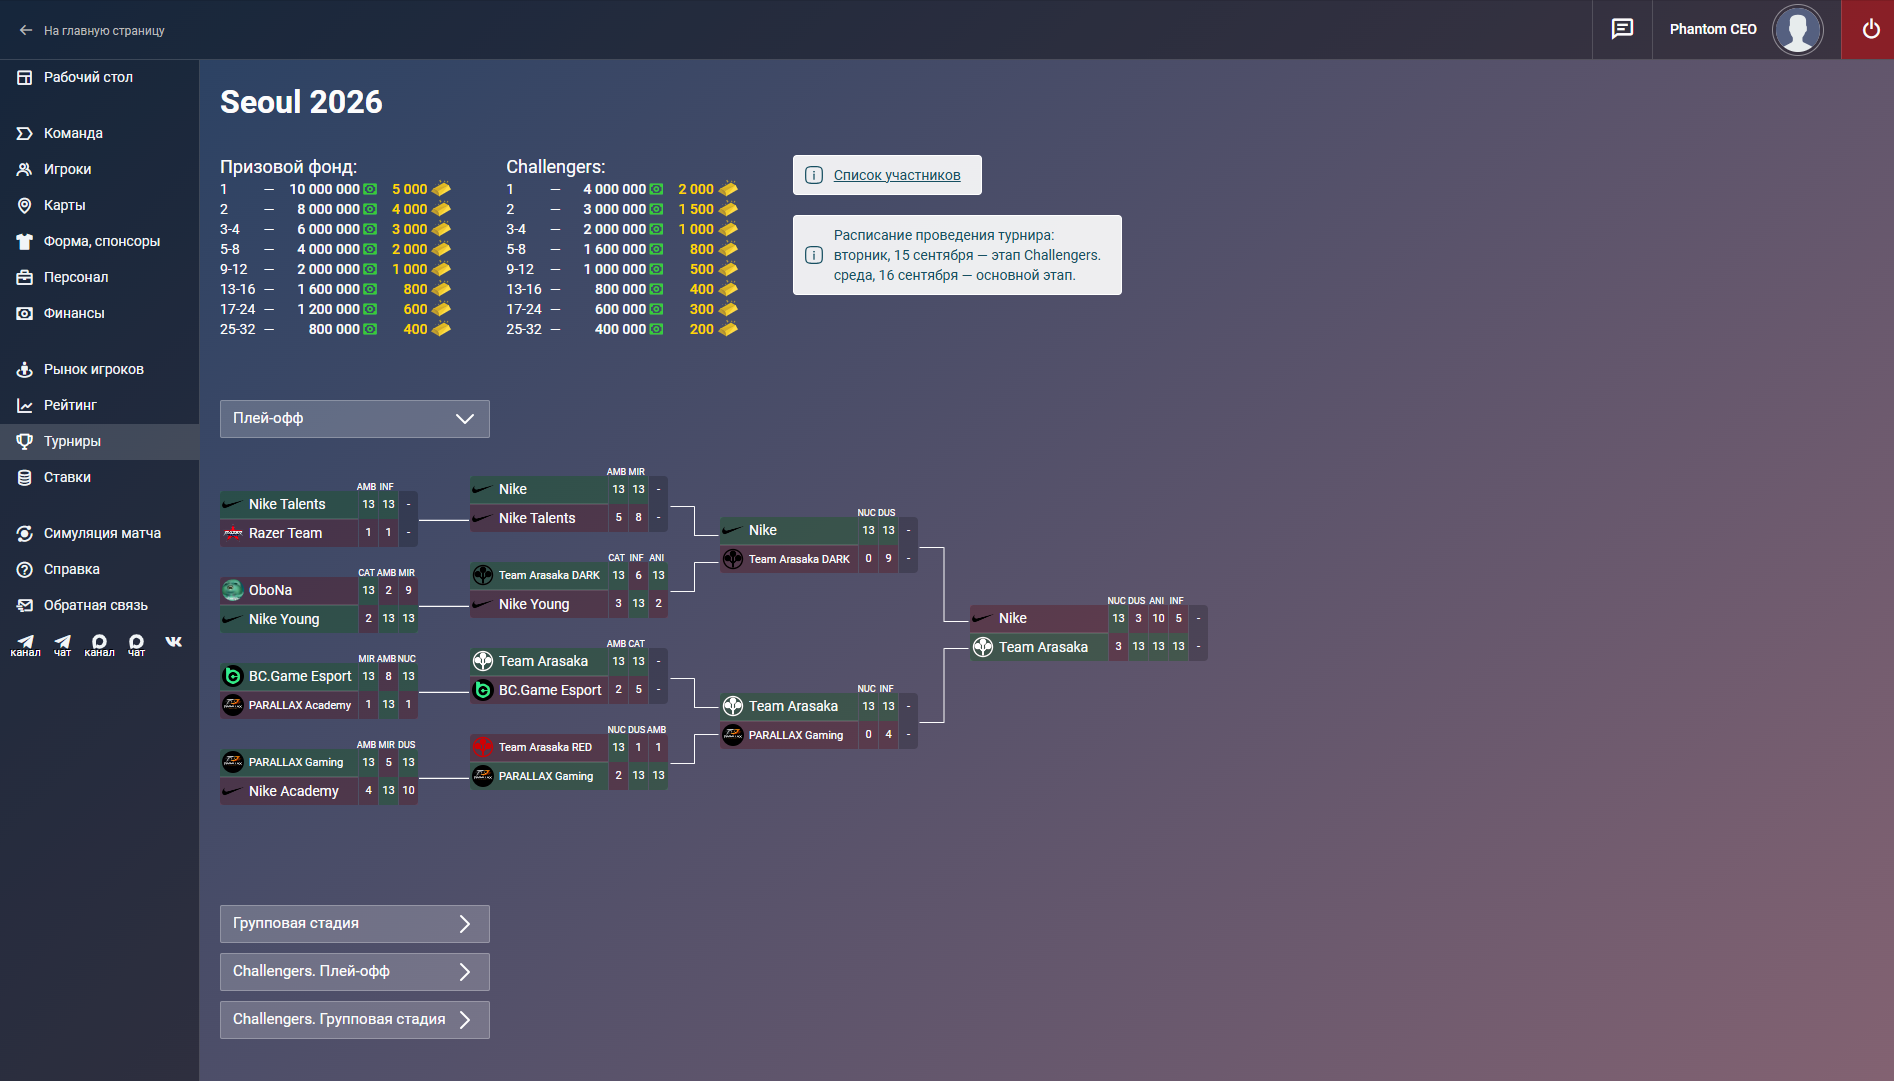This screenshot has height=1081, width=1894.
Task: Select the Nike vs Team Arasaka final match
Action: coord(1089,633)
